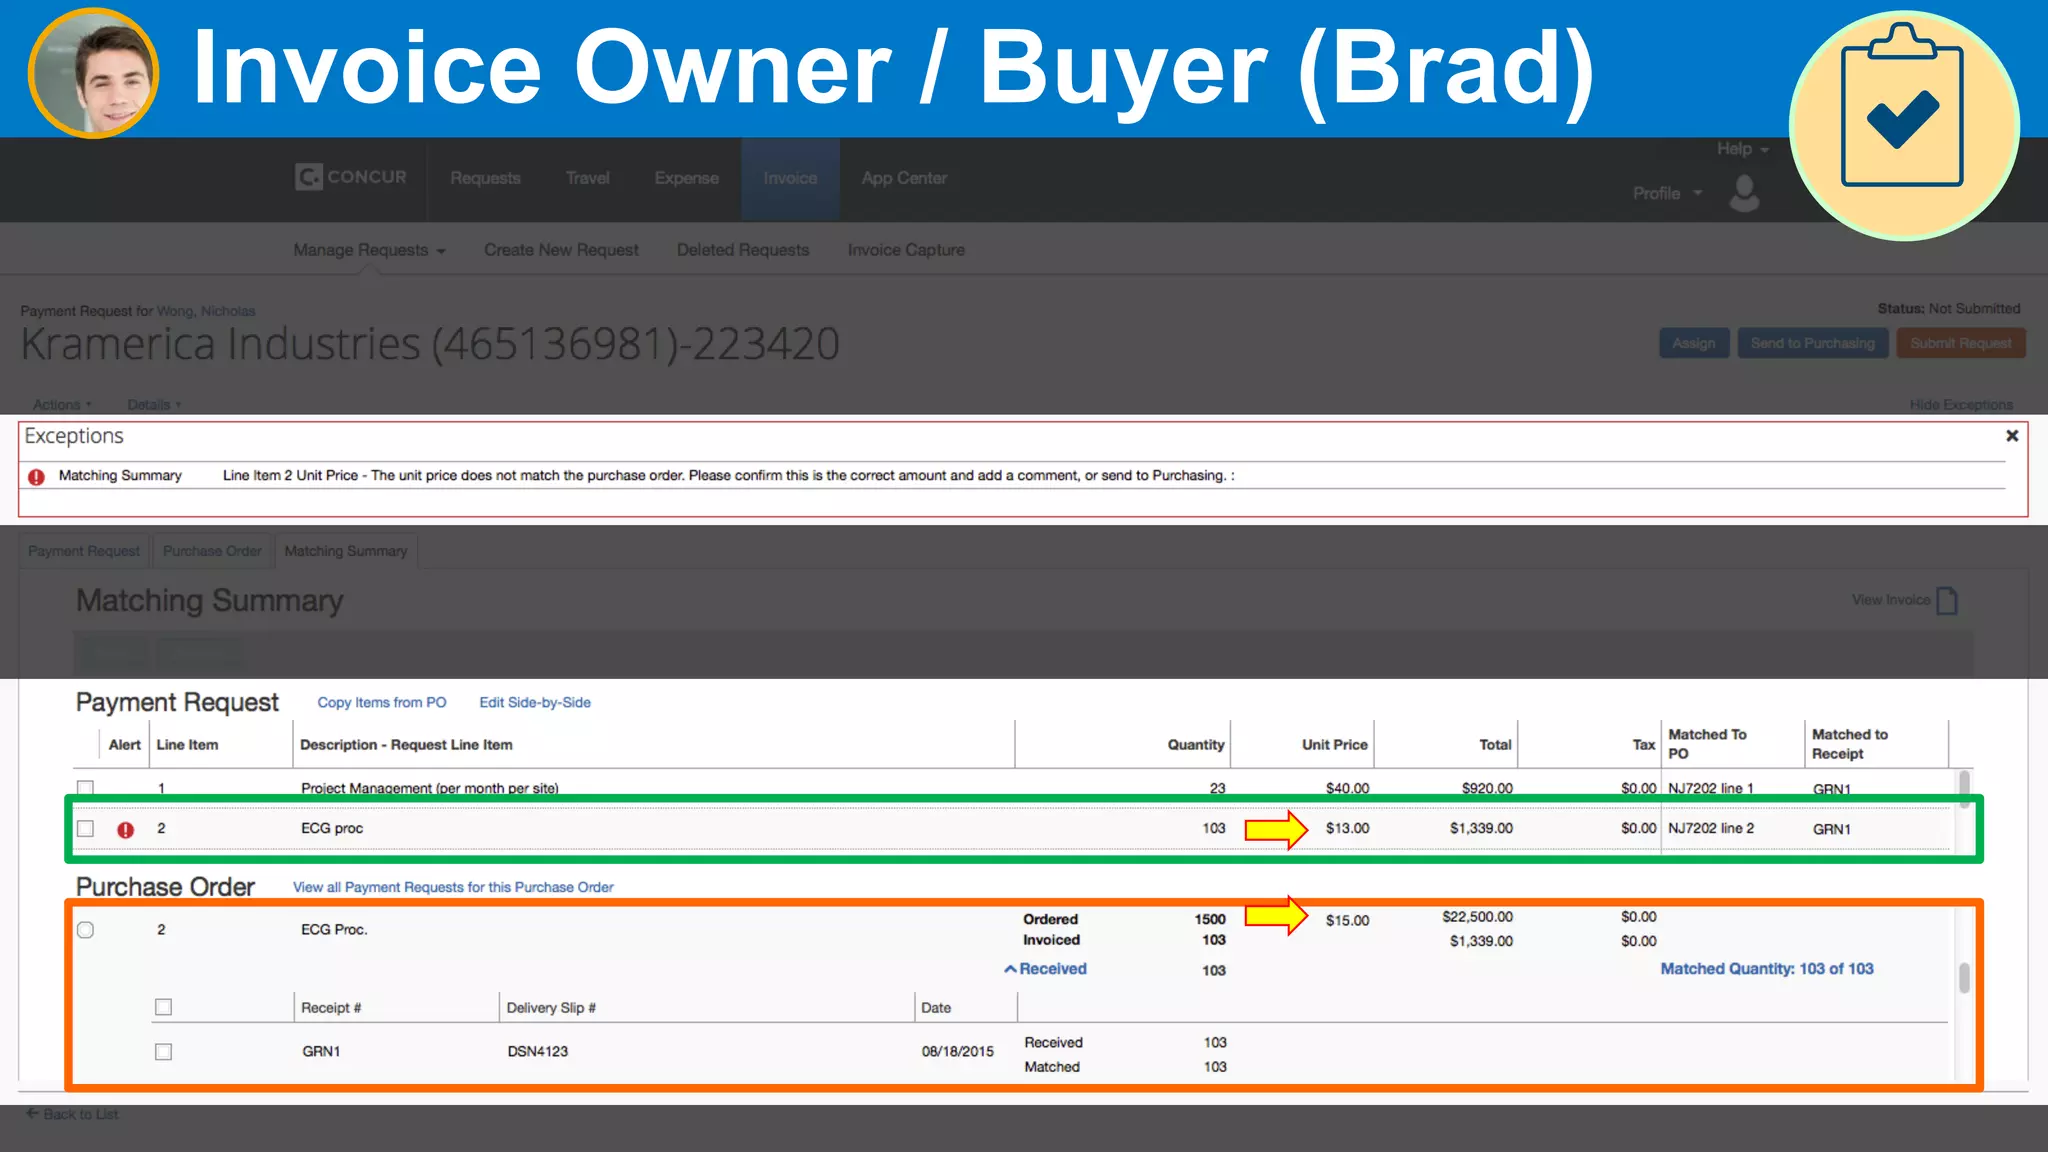Click the $22,500.00 ordered total
The image size is (2048, 1152).
tap(1477, 917)
